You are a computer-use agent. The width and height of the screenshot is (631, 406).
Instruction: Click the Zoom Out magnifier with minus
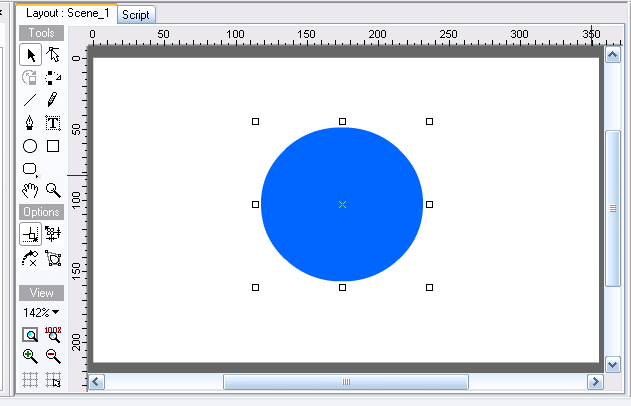[53, 357]
